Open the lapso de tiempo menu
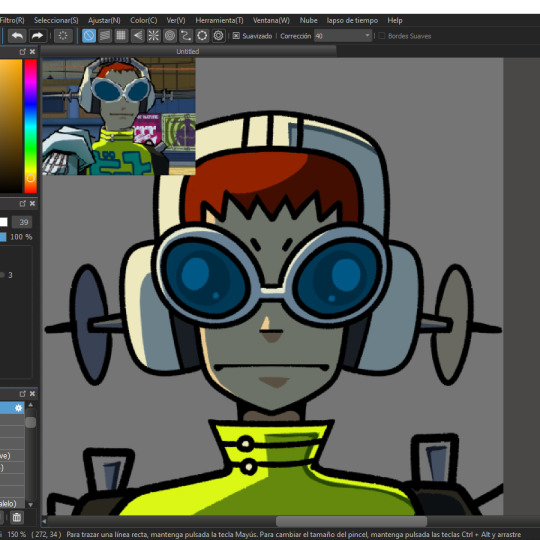Screen dimensions: 540x540 pyautogui.click(x=352, y=20)
